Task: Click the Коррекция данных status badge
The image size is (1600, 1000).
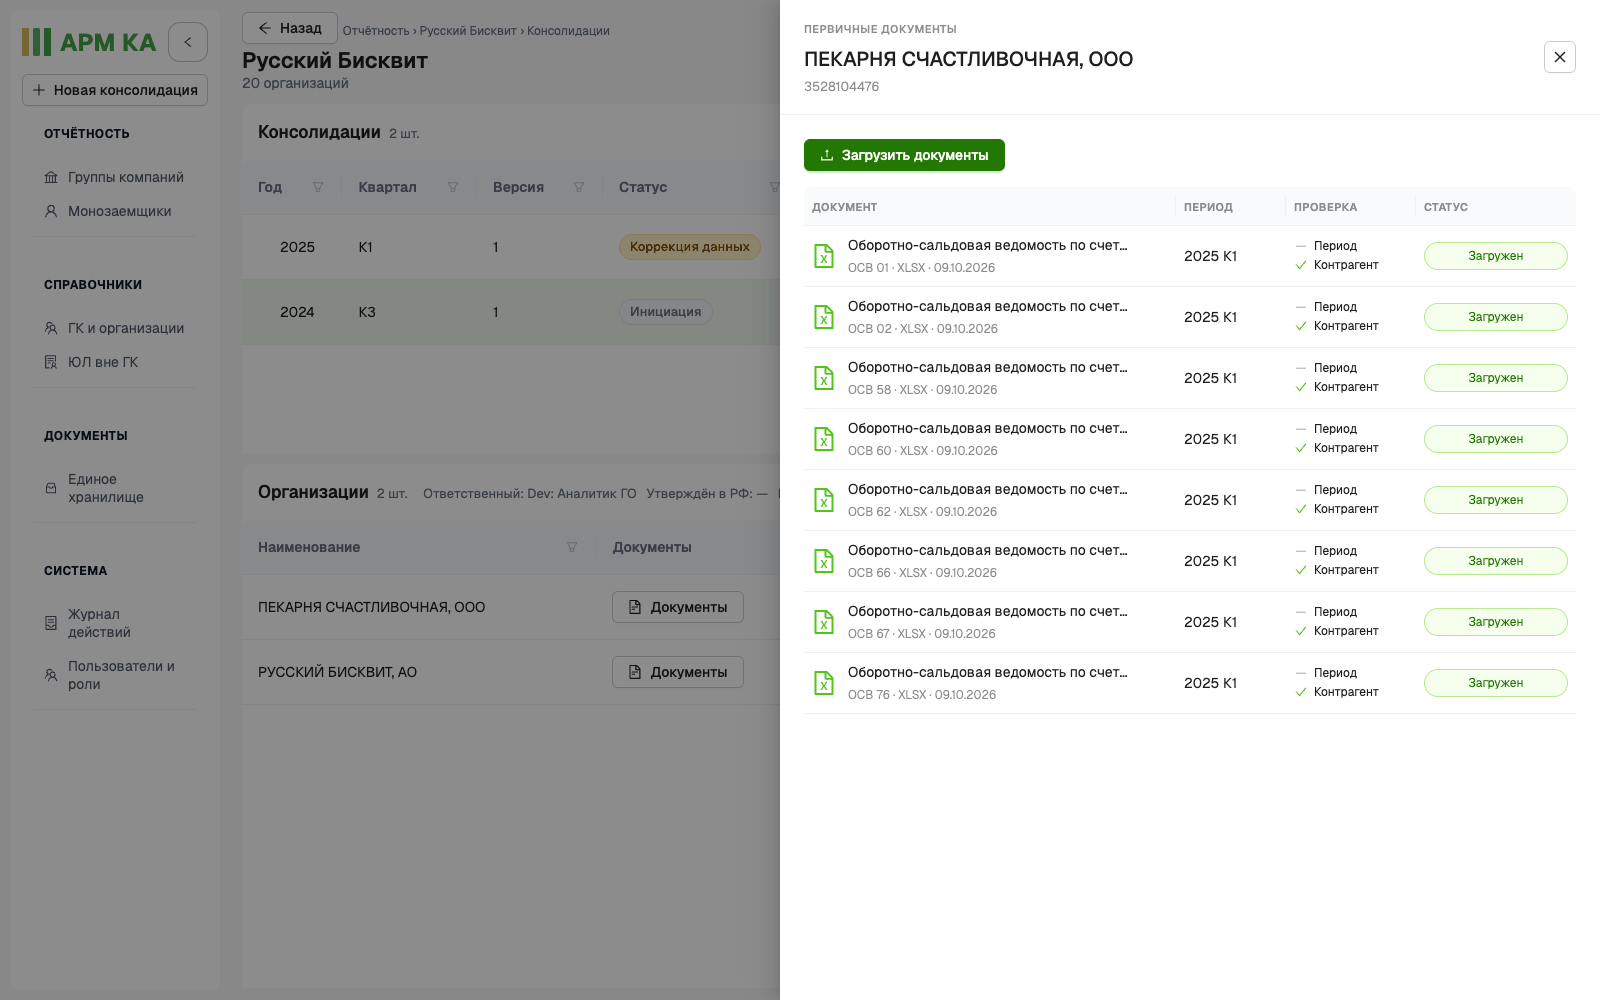Action: pyautogui.click(x=690, y=247)
